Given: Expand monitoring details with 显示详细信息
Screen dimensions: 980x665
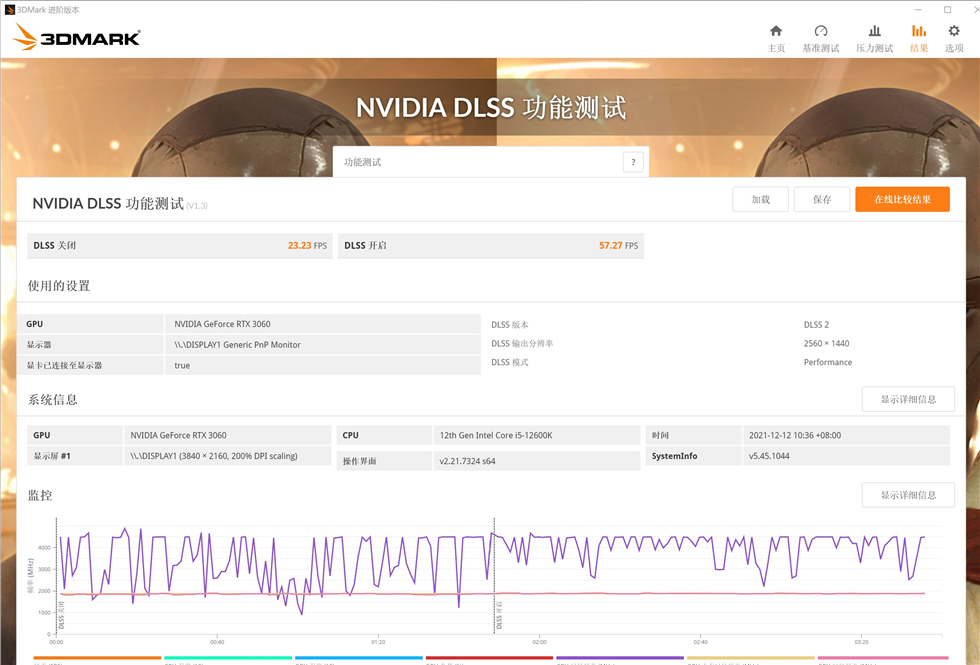Looking at the screenshot, I should tap(908, 494).
